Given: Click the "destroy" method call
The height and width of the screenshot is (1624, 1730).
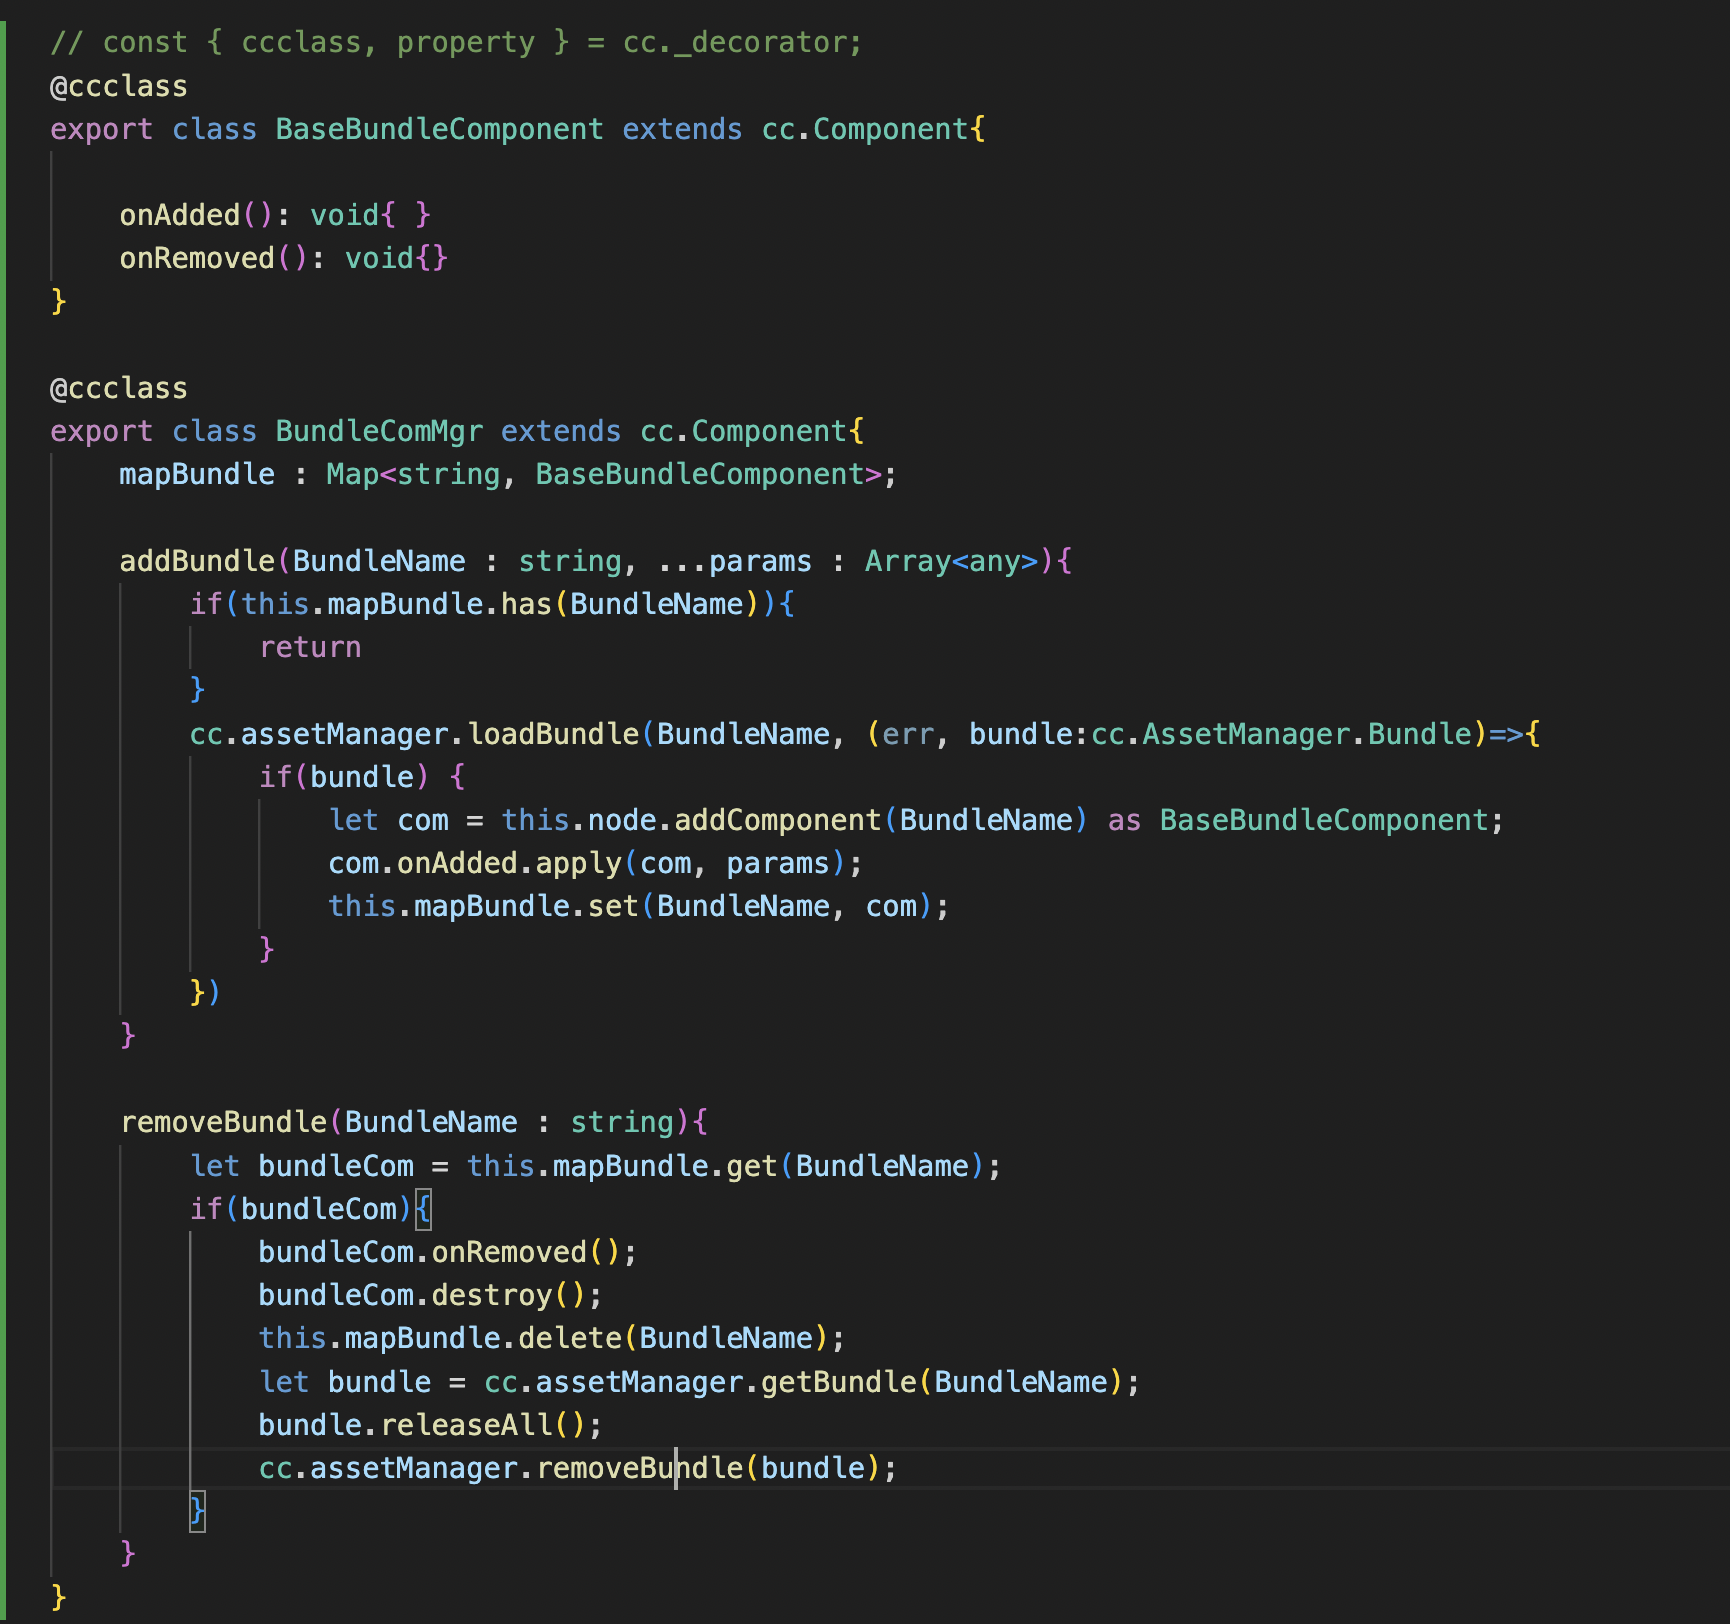Looking at the screenshot, I should pyautogui.click(x=492, y=1295).
